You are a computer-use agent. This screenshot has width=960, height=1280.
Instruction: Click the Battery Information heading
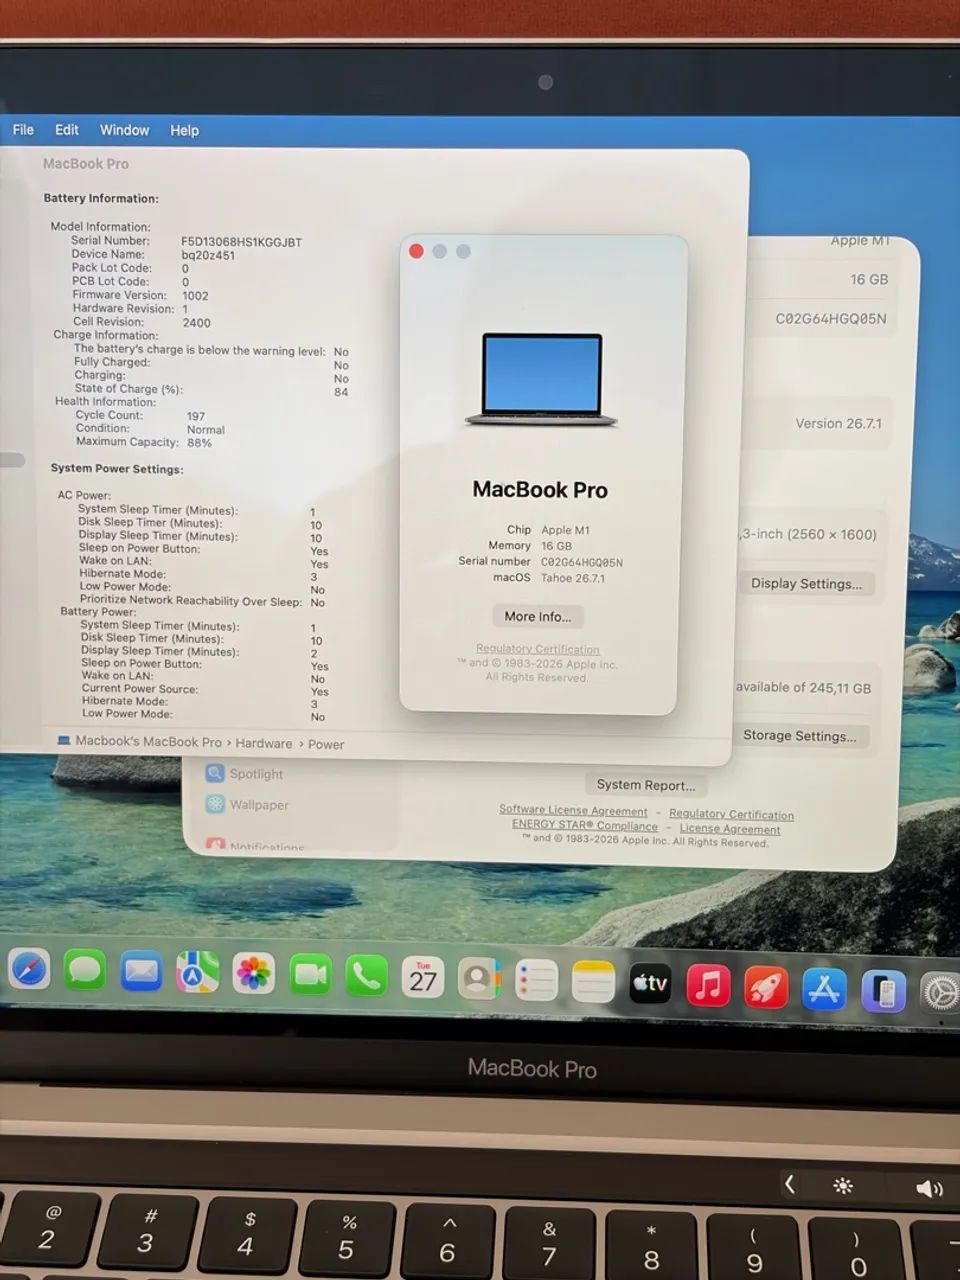[101, 198]
